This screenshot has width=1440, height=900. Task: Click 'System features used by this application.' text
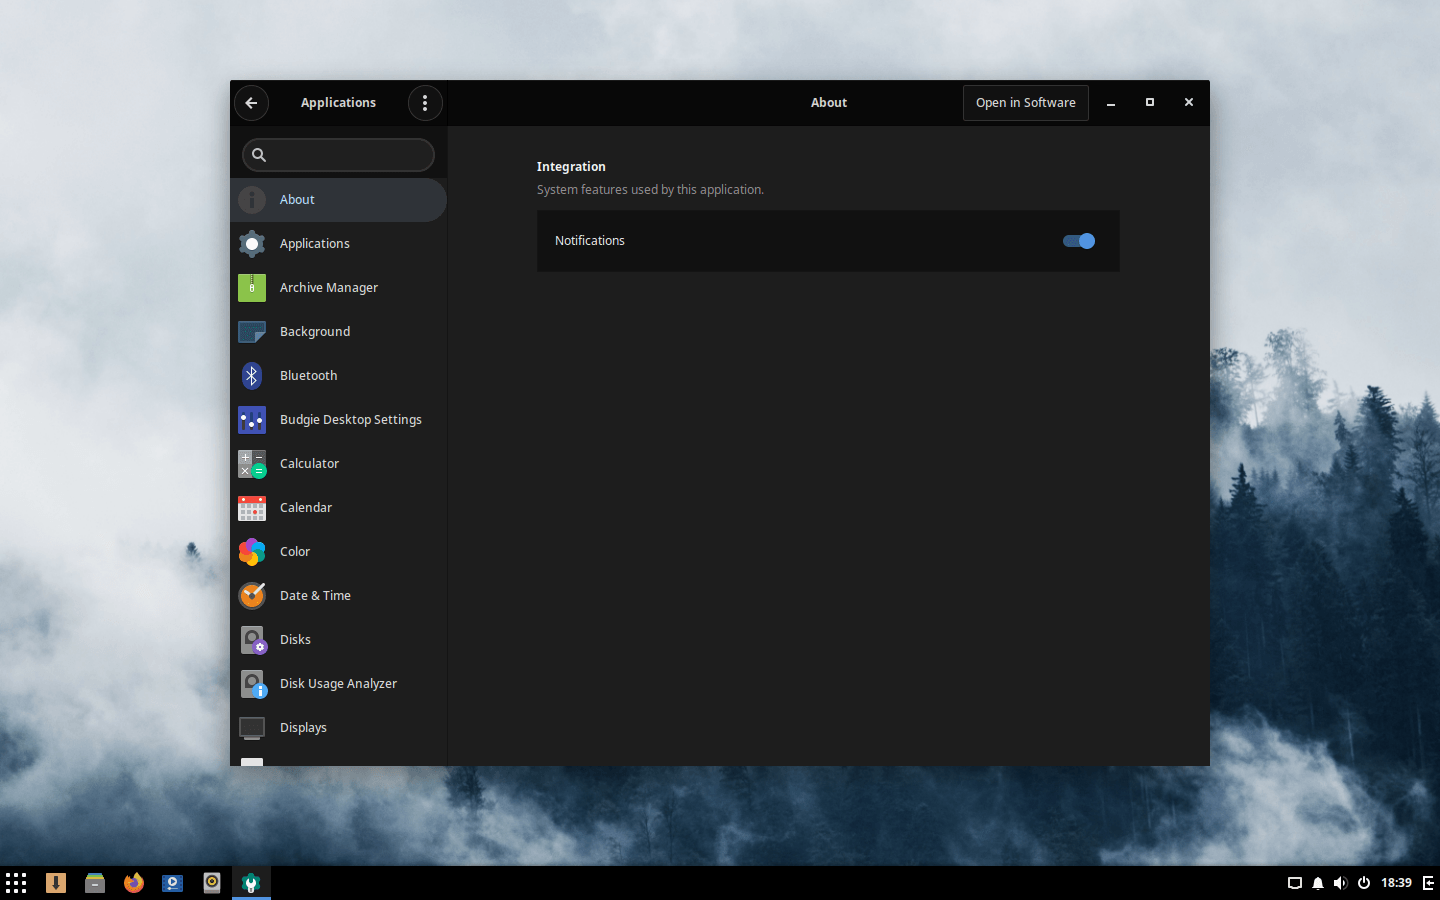(650, 190)
